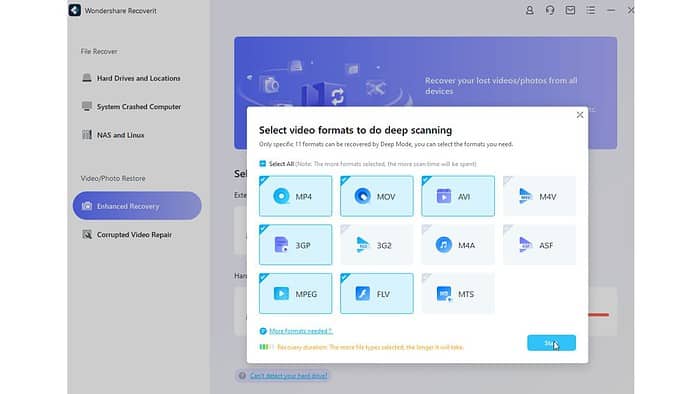Deselect the FLV format tile
The width and height of the screenshot is (700, 394).
coord(377,293)
